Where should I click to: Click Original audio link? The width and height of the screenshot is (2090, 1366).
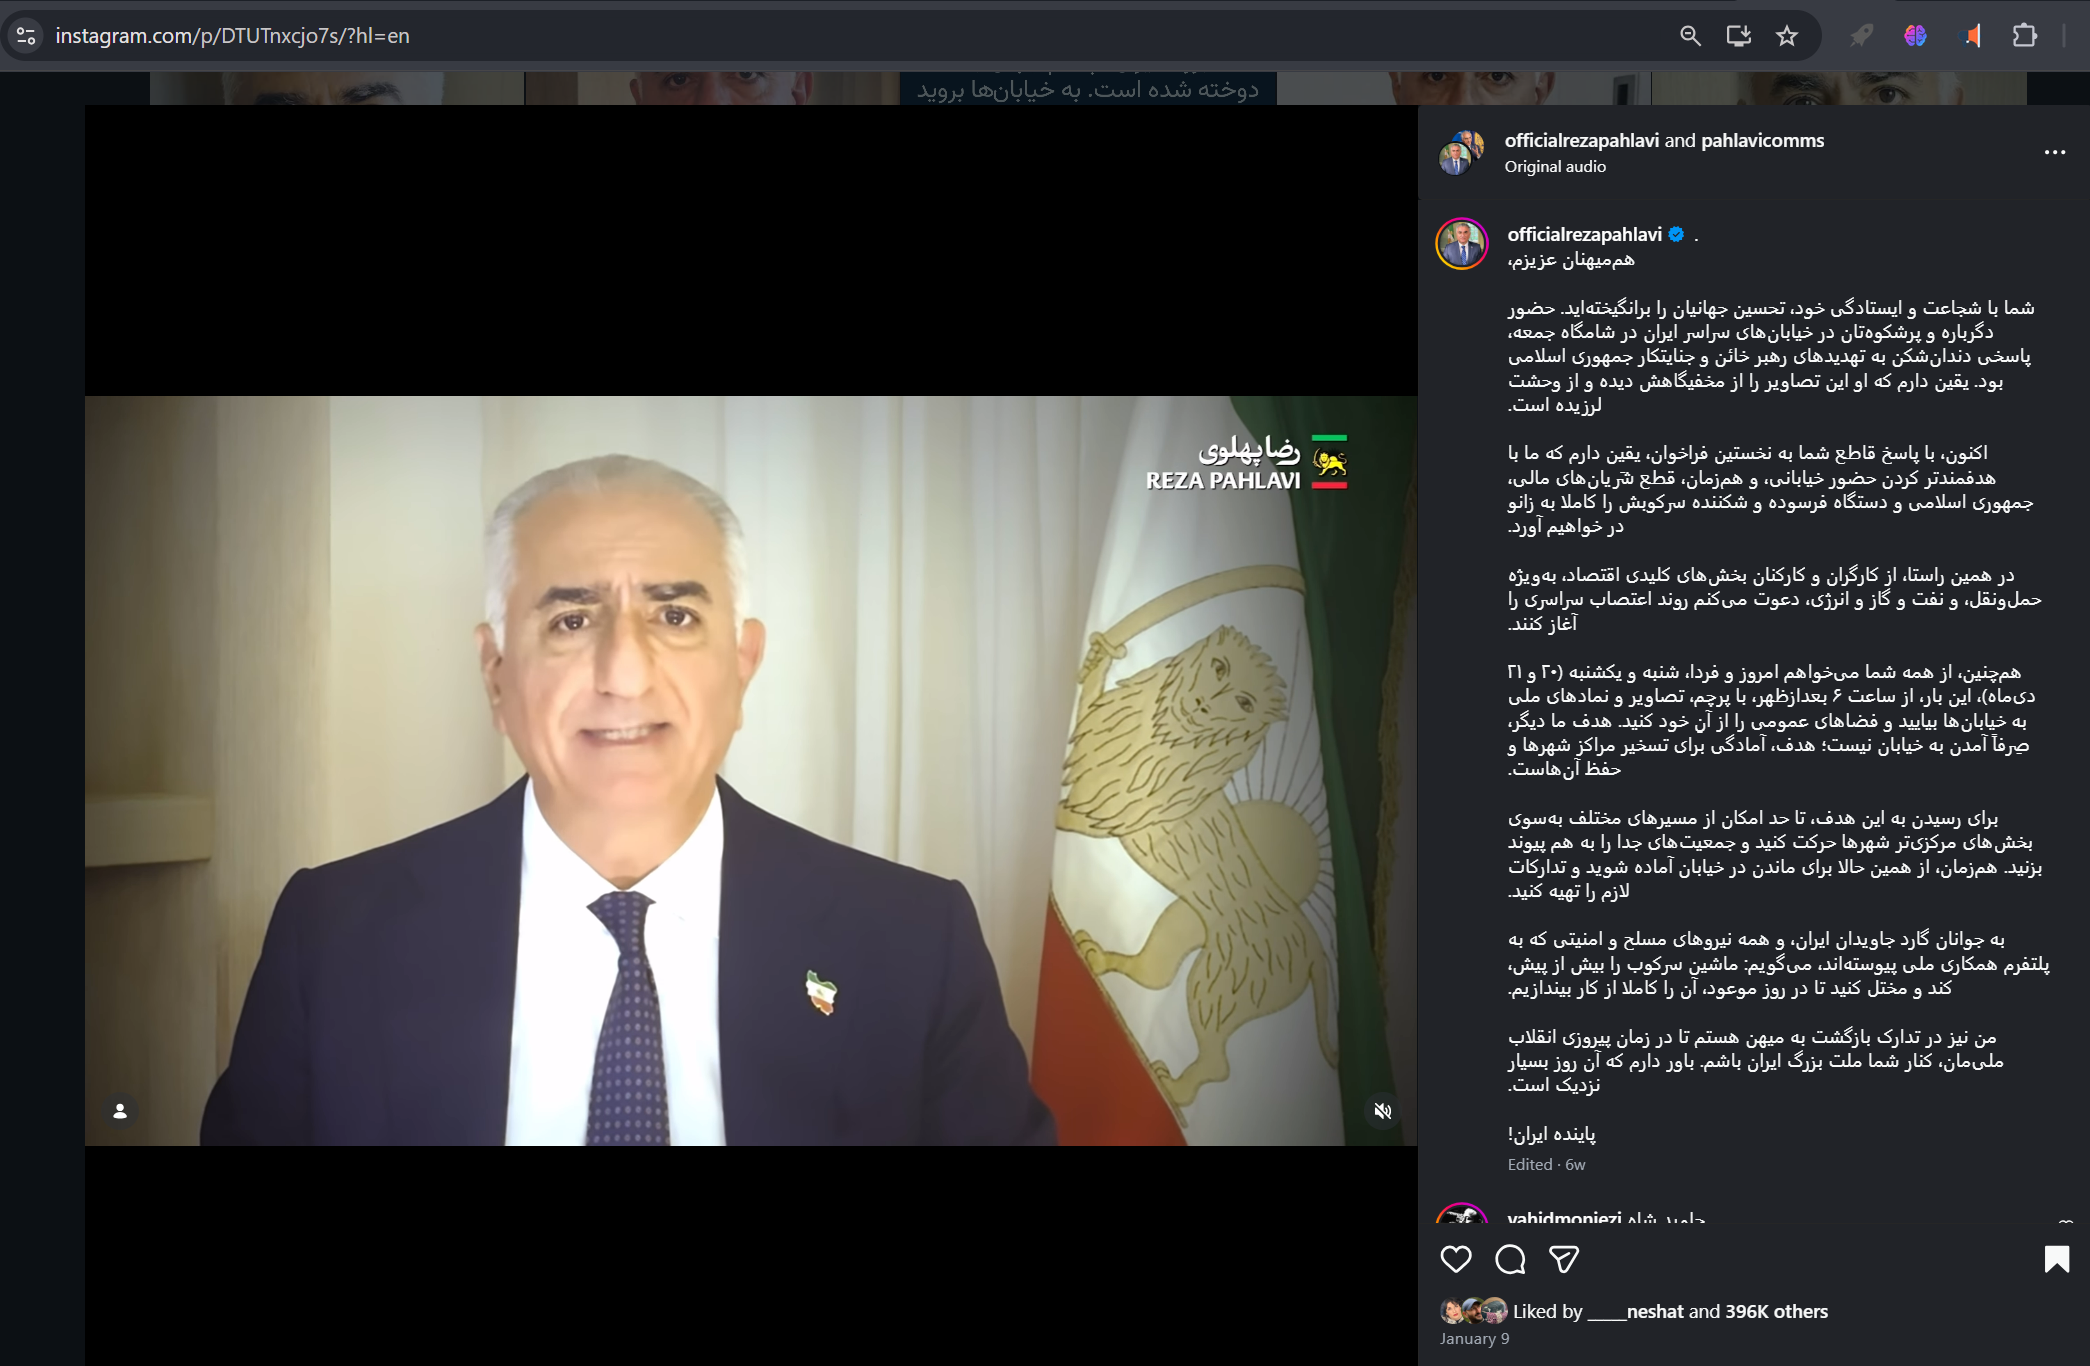[x=1555, y=167]
